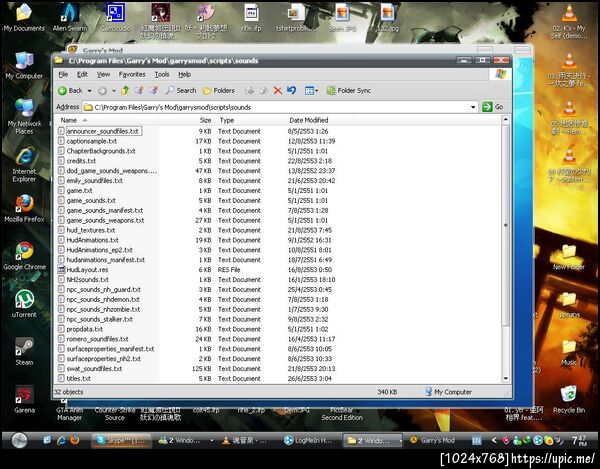Open Steam desktop icon
This screenshot has height=469, width=600.
tap(24, 351)
